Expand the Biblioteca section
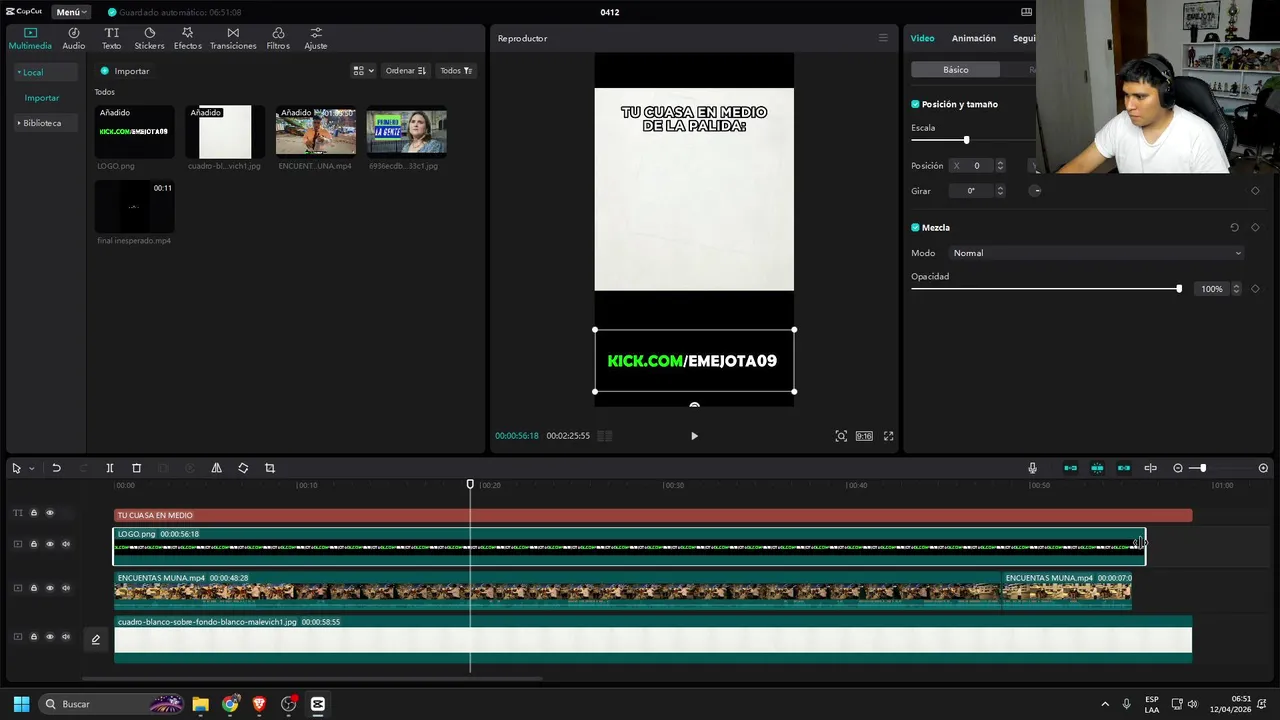This screenshot has height=720, width=1280. coord(44,123)
